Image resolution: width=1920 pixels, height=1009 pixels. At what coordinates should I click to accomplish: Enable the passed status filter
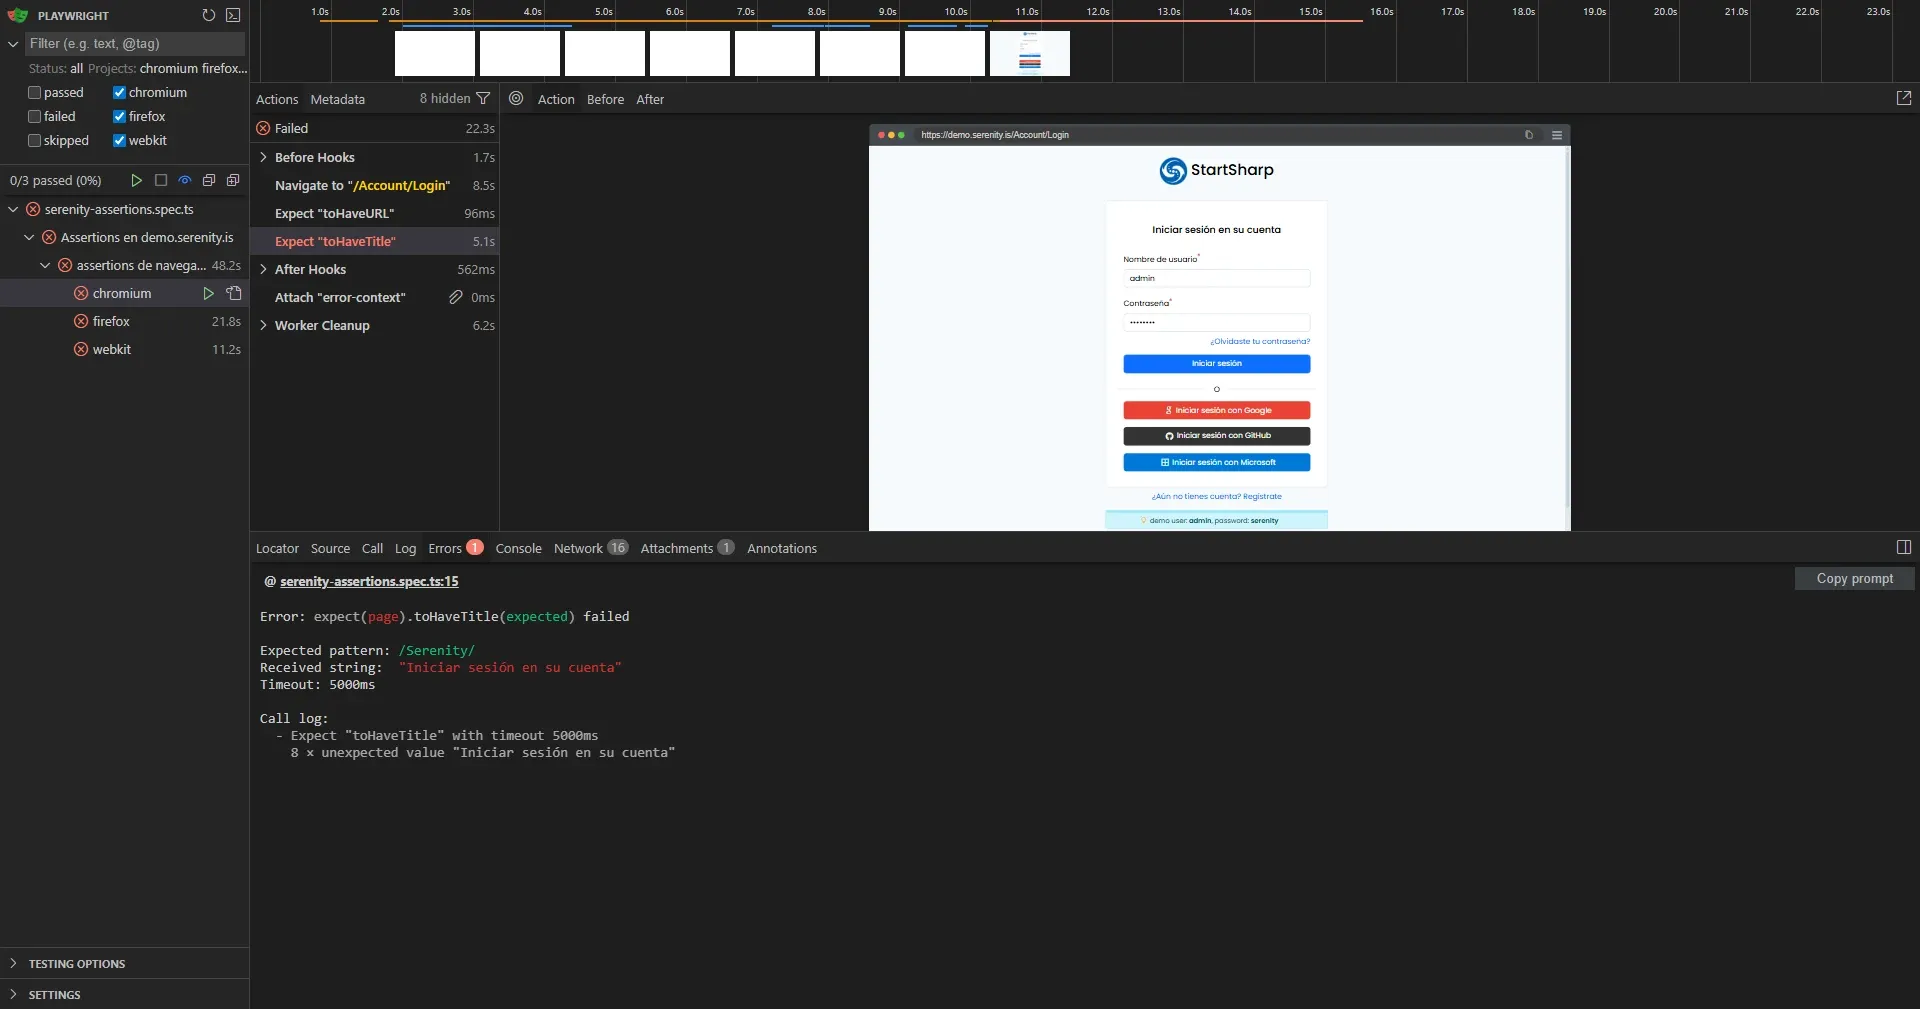pyautogui.click(x=33, y=92)
